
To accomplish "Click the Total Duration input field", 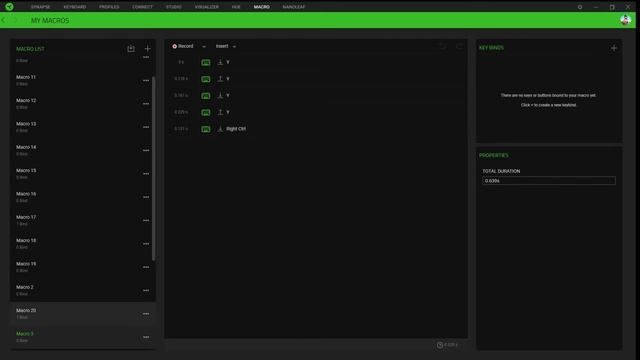I will pos(549,180).
